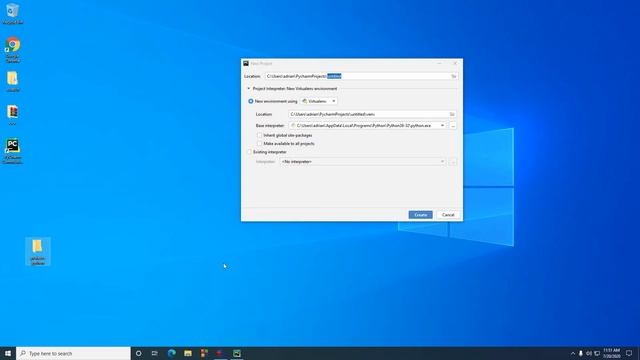Select highlighted folder on lower desktop

tap(38, 251)
